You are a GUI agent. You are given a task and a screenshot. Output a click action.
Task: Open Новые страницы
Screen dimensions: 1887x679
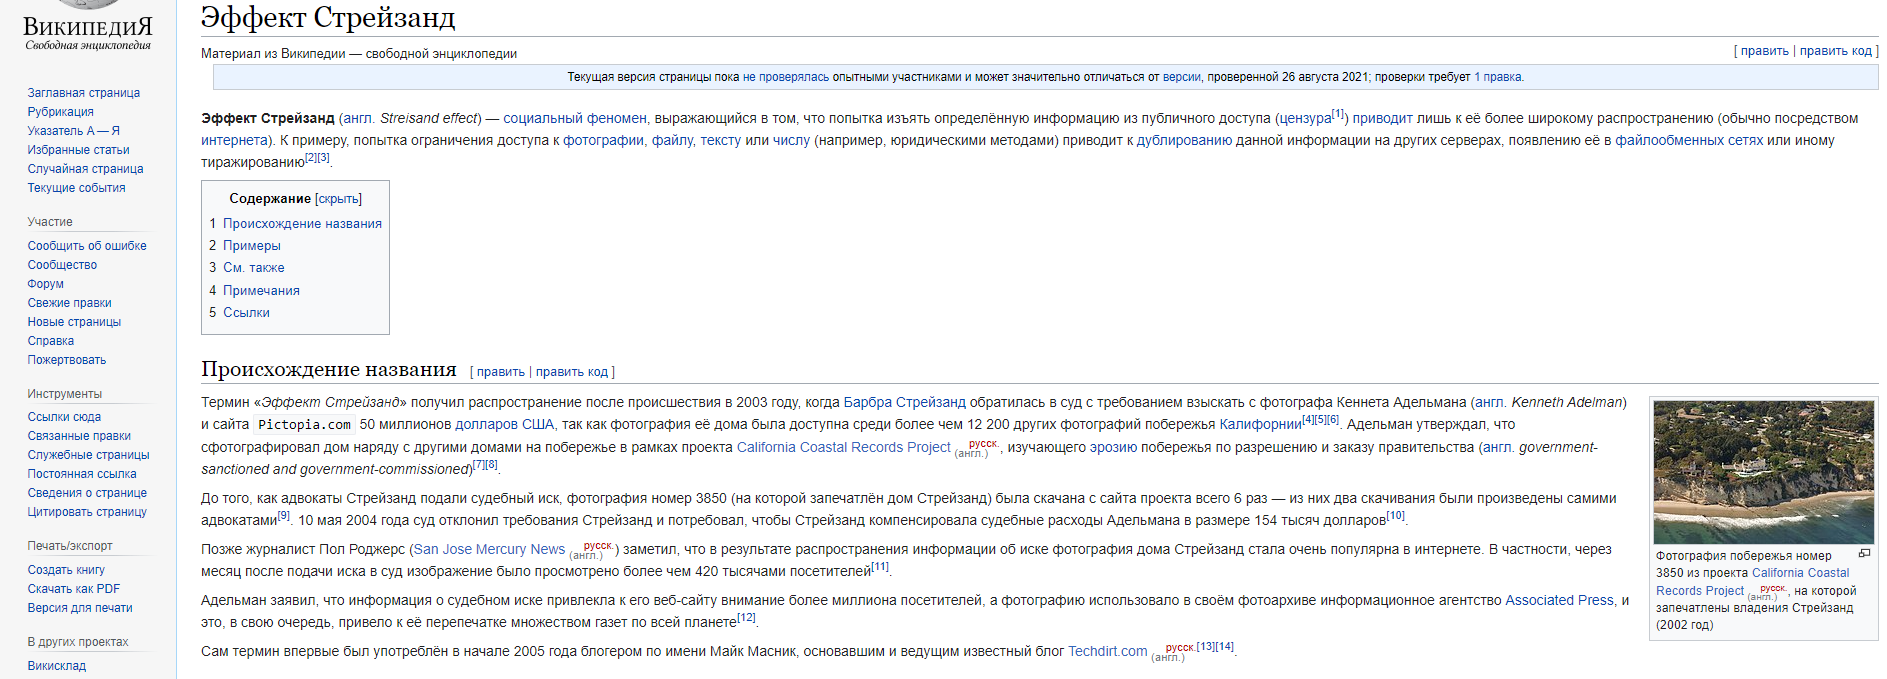pyautogui.click(x=74, y=322)
